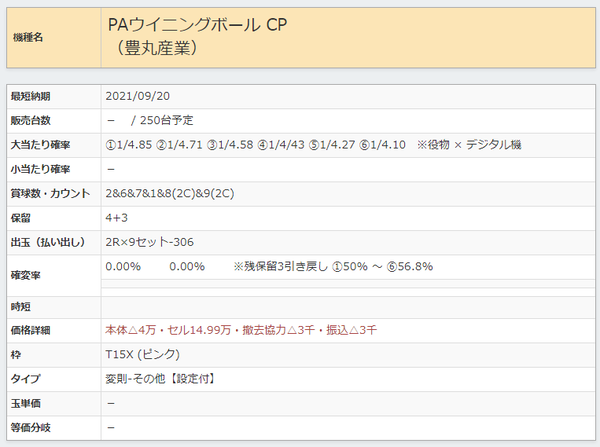Select the frame value T15X (ピンク)
600x447 pixels.
click(x=142, y=354)
